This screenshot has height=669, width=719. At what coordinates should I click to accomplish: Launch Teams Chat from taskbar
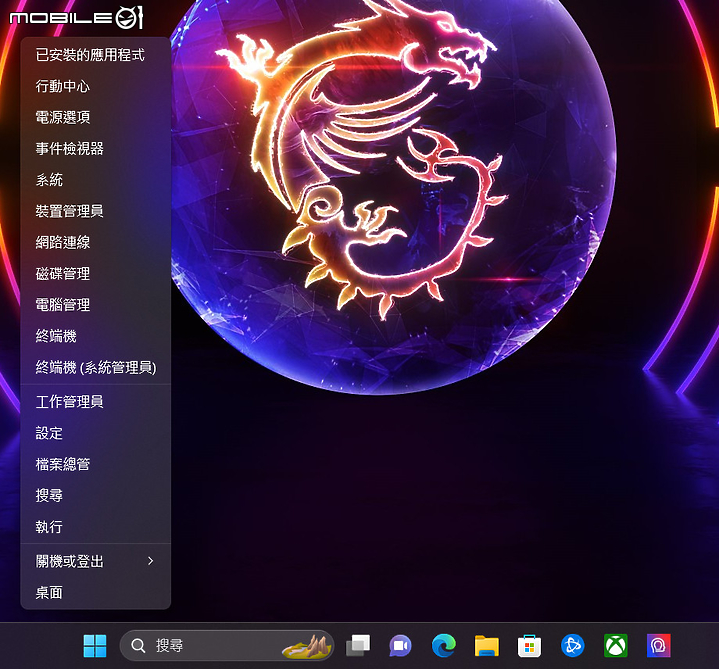(400, 646)
